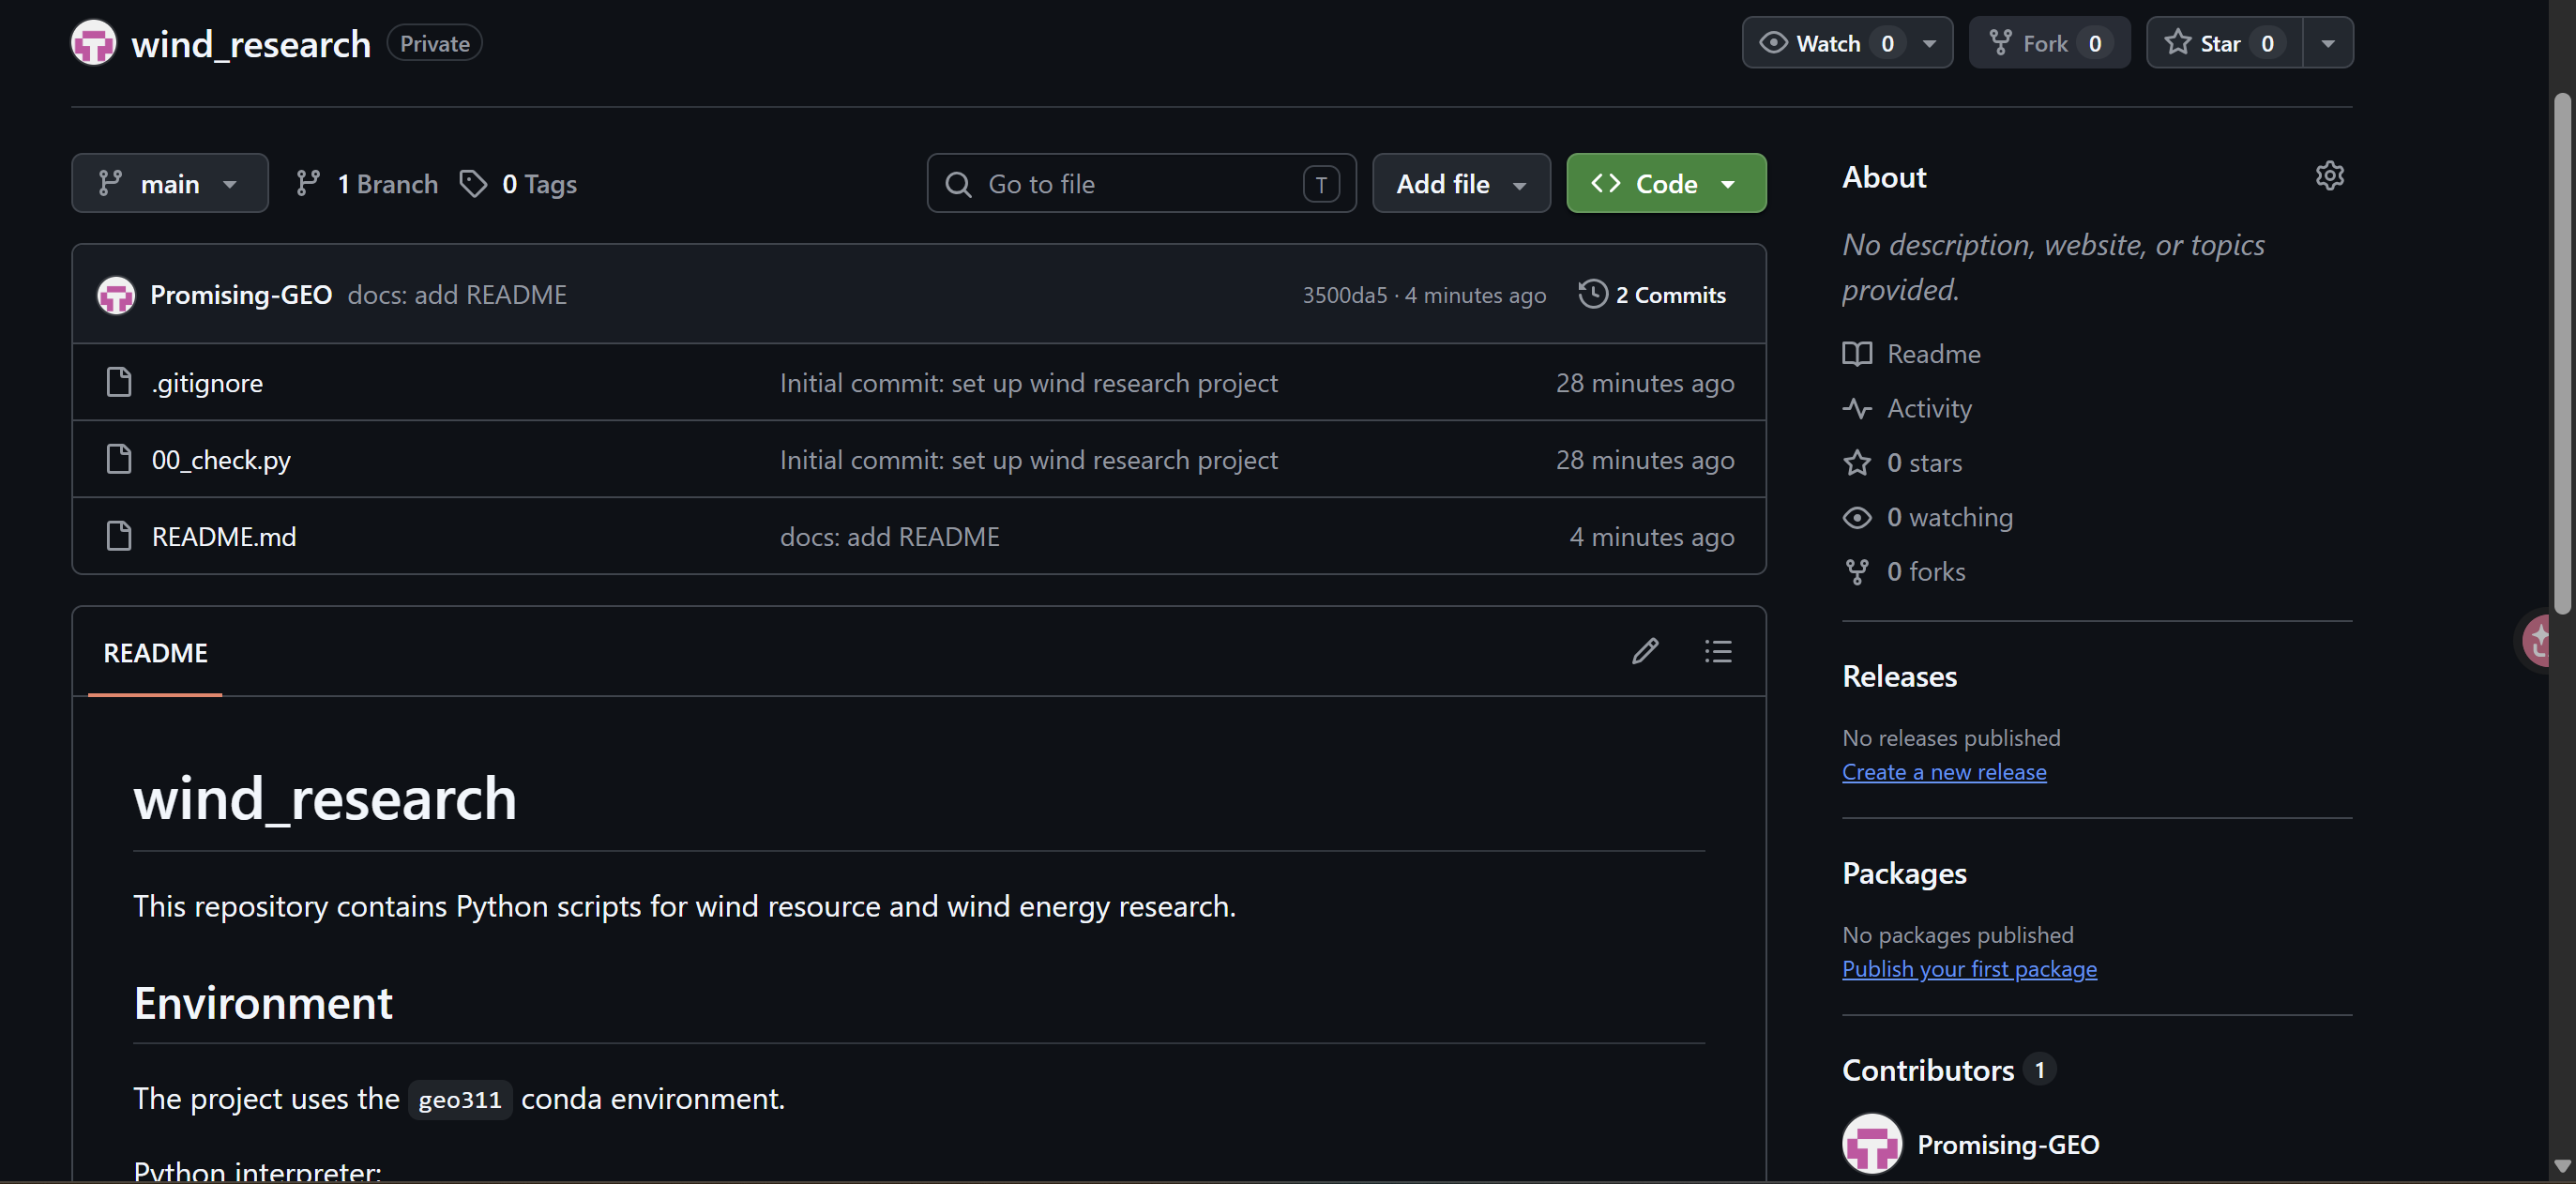Open the 00_check.py row's Initial commit message
The width and height of the screenshot is (2576, 1184).
point(1028,459)
